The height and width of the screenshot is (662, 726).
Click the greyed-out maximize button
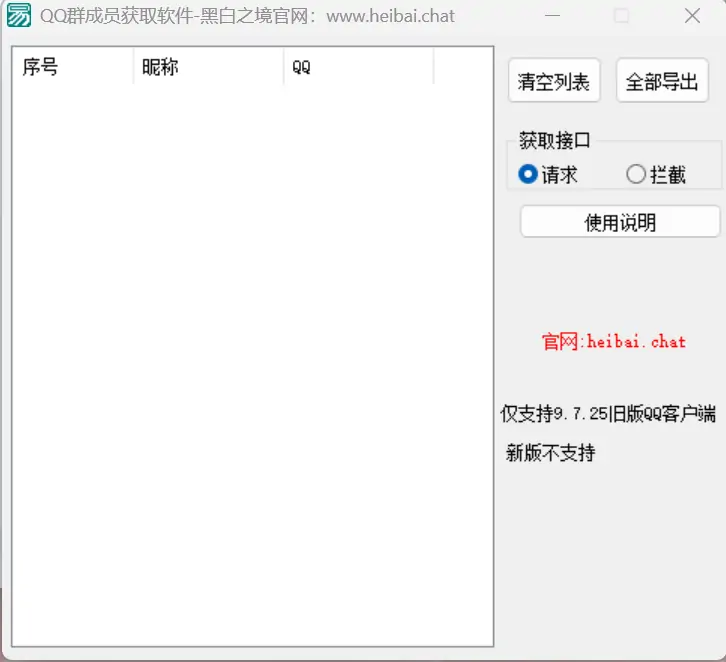pyautogui.click(x=621, y=16)
